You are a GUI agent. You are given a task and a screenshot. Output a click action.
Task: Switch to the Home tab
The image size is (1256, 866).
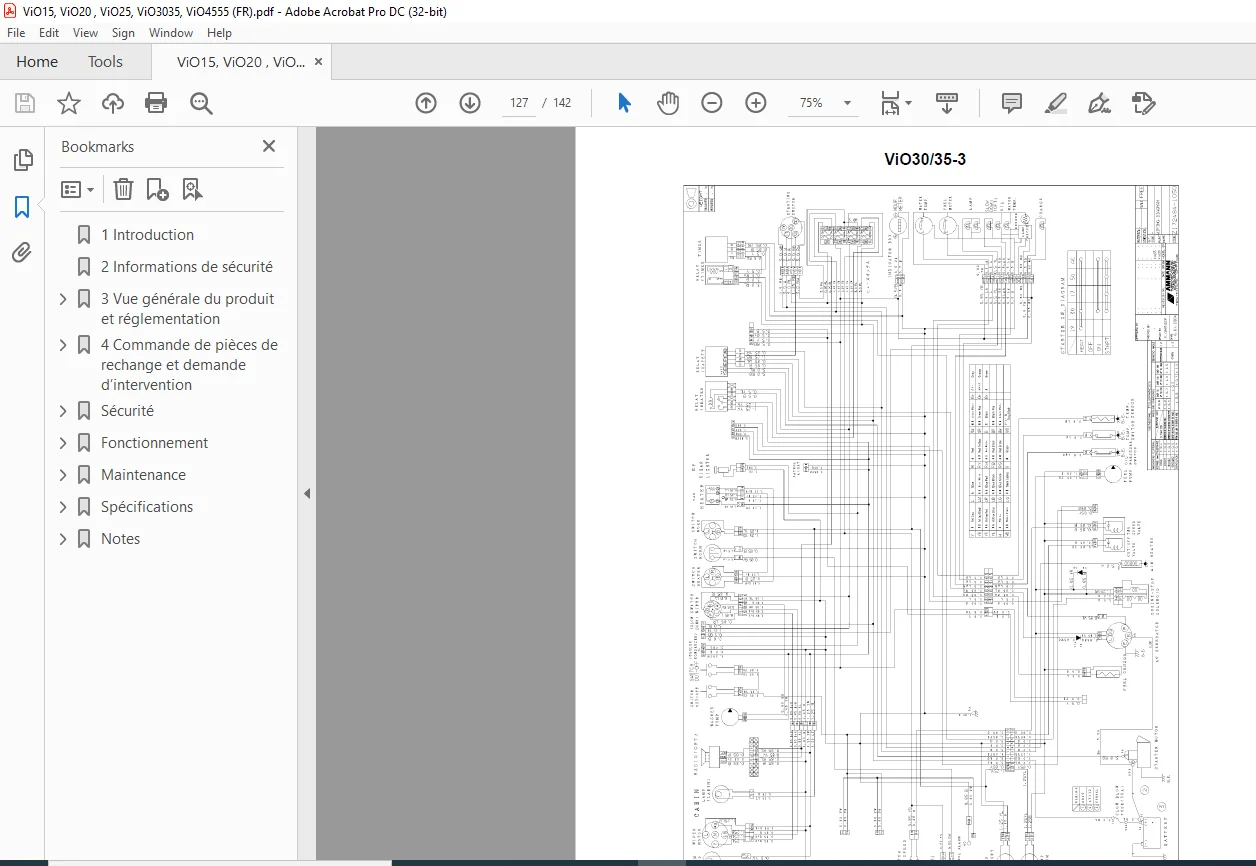tap(37, 61)
